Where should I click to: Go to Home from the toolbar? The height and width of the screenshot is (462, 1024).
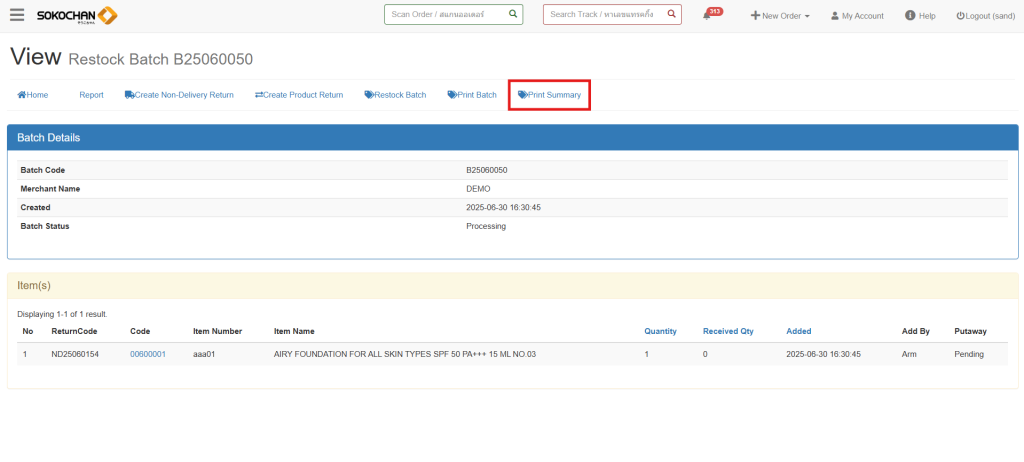click(x=33, y=95)
